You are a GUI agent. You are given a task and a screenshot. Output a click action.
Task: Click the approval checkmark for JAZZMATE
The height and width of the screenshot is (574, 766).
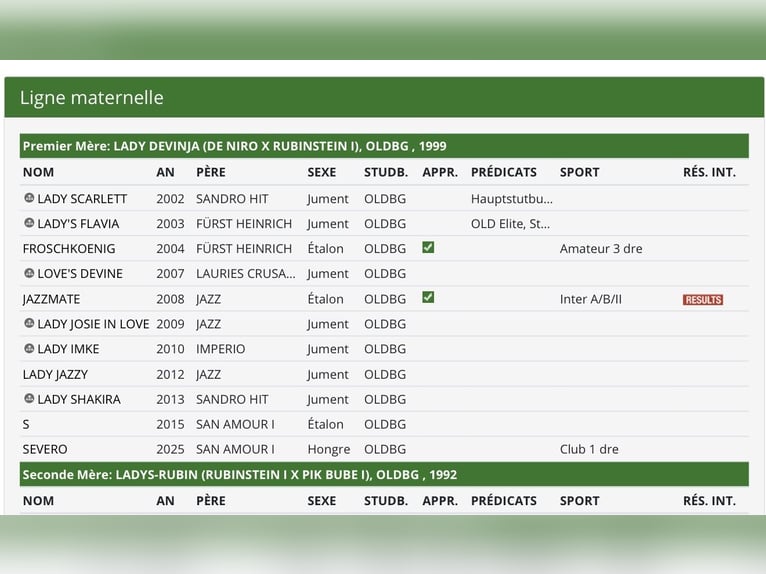coord(428,298)
